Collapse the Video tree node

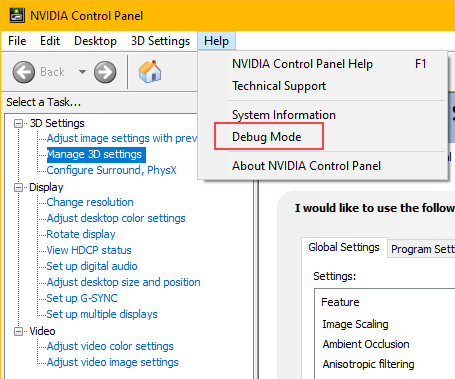tap(18, 332)
